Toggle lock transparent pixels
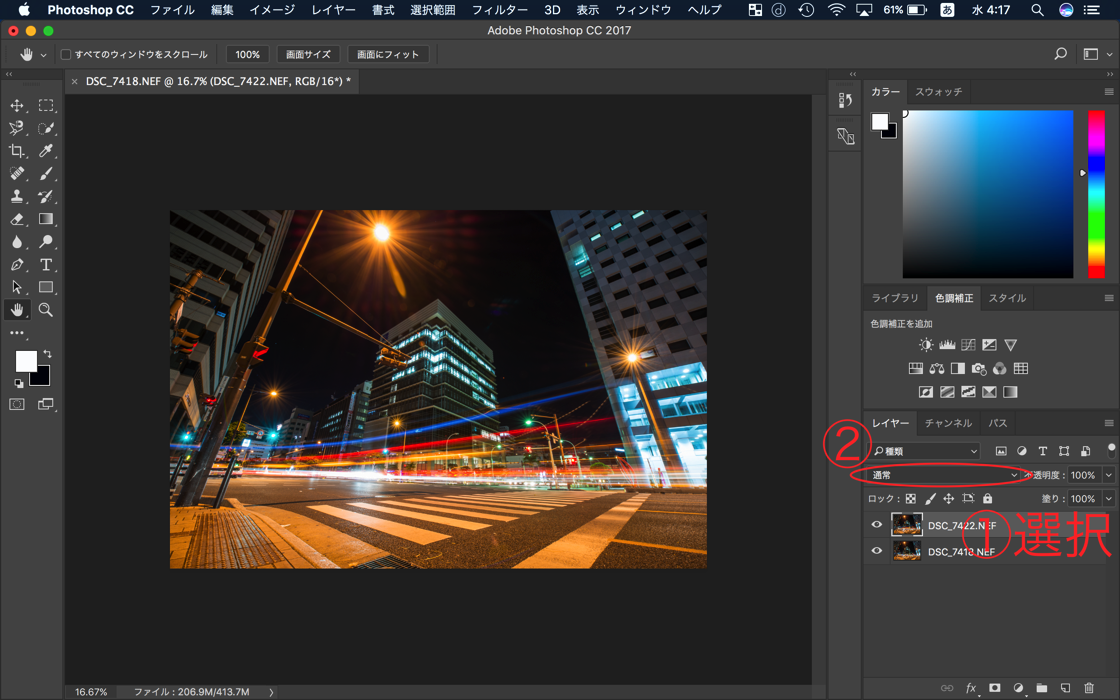 [911, 499]
